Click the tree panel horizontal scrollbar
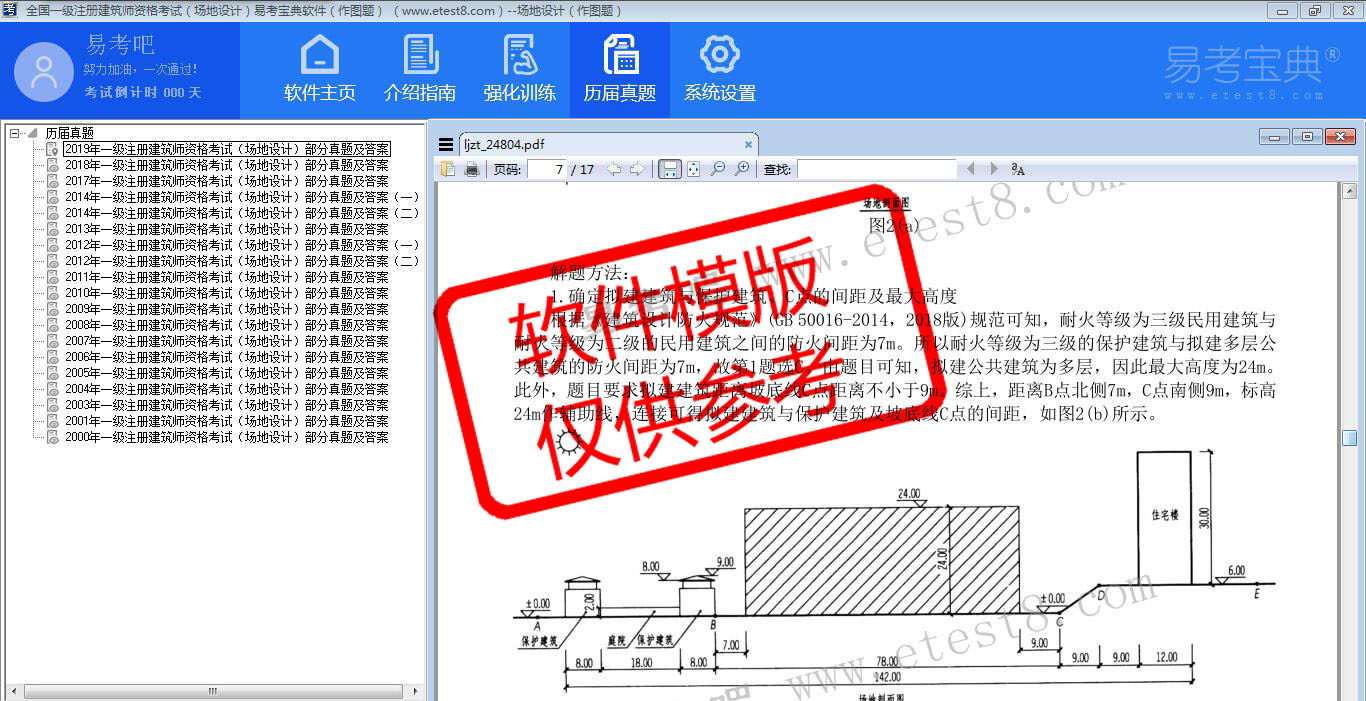The width and height of the screenshot is (1366, 701). point(212,691)
